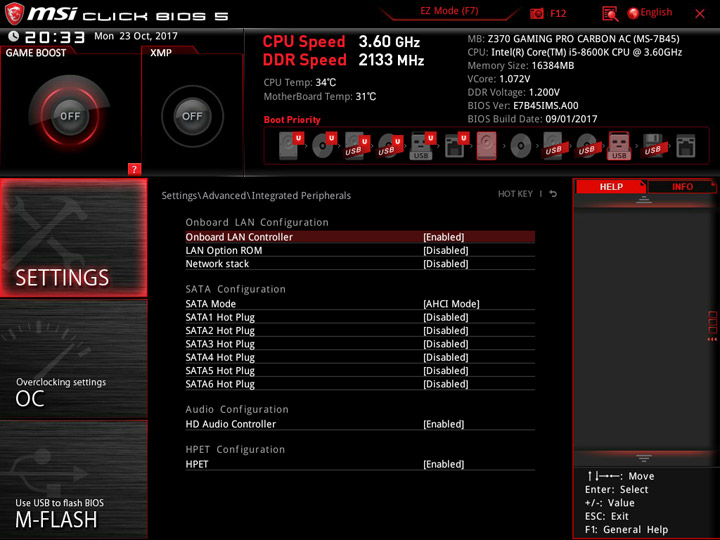Click the CPU Speed 3.60 GHz readout
This screenshot has height=540, width=720.
click(341, 42)
